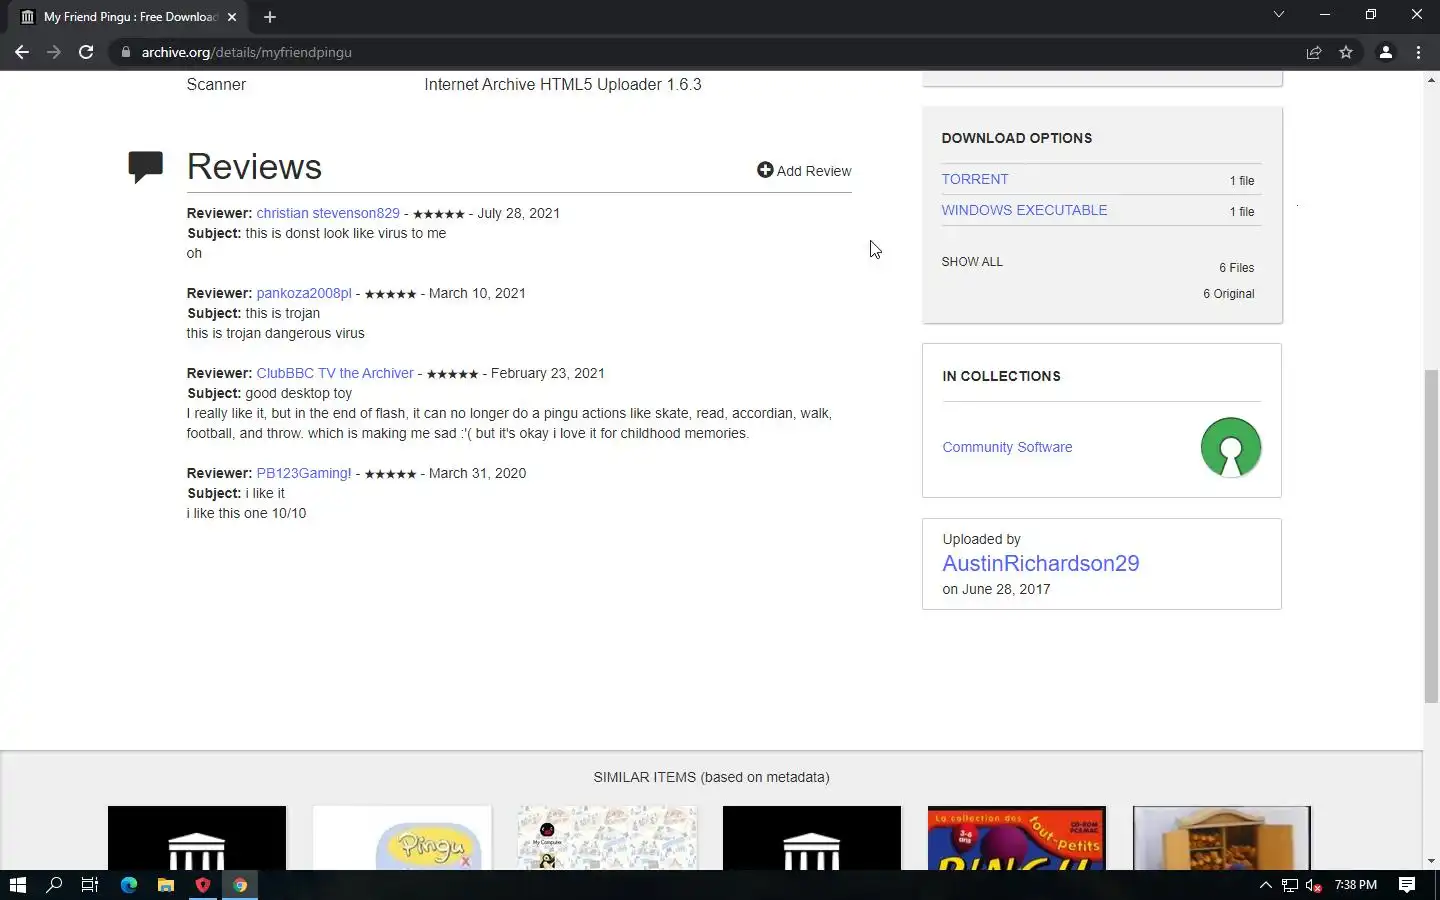Click the wooden cabinet thumbnail
This screenshot has width=1440, height=900.
(x=1222, y=838)
